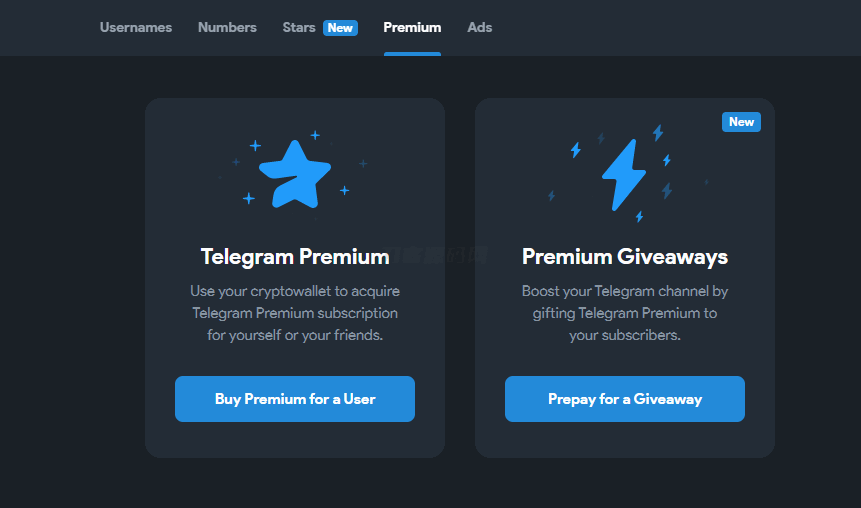Click the blue star Telegram Premium icon

294,172
